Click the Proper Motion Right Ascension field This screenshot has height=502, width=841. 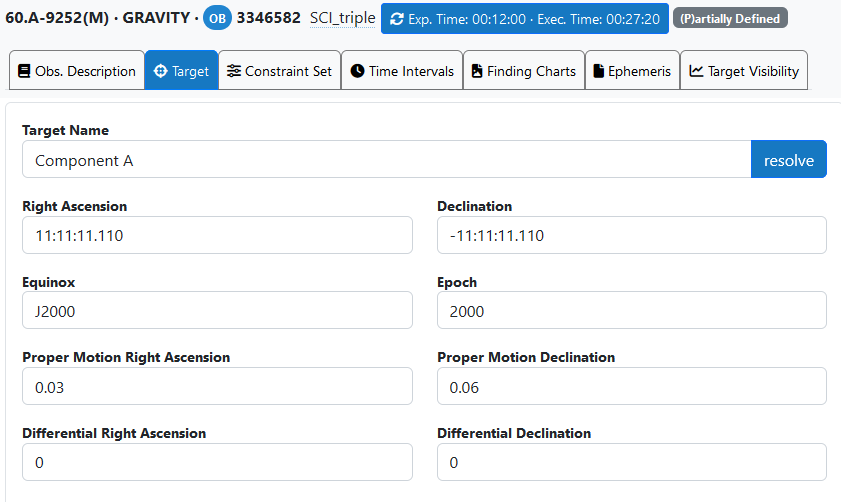(x=217, y=387)
